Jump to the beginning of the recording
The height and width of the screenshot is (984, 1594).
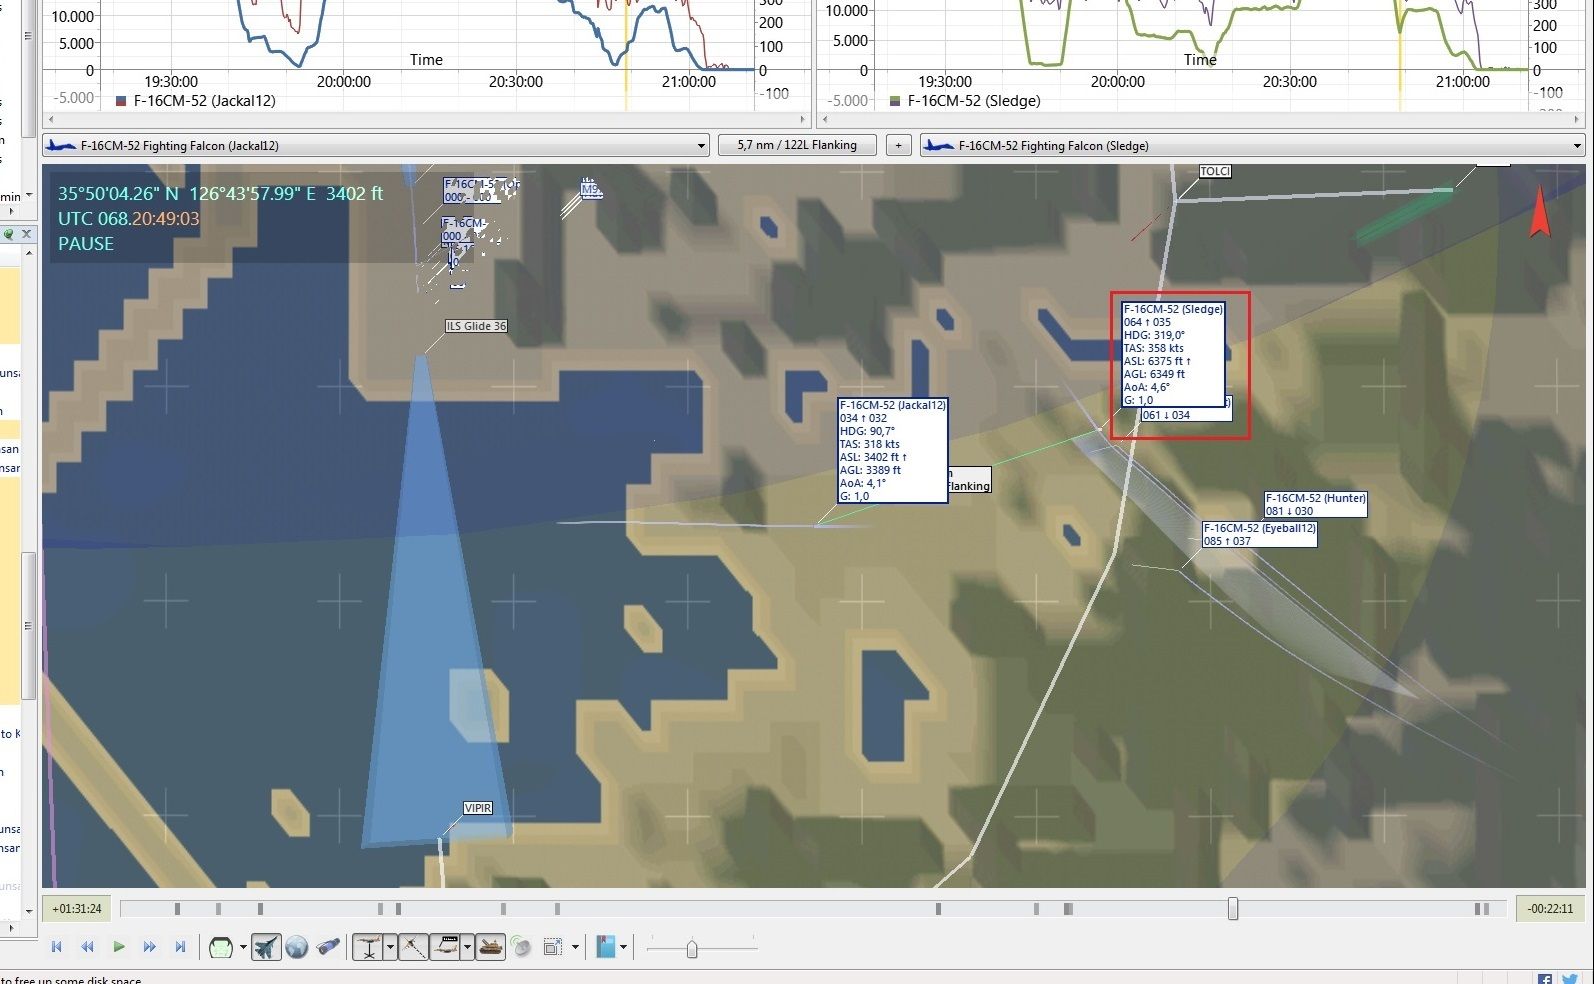tap(56, 946)
